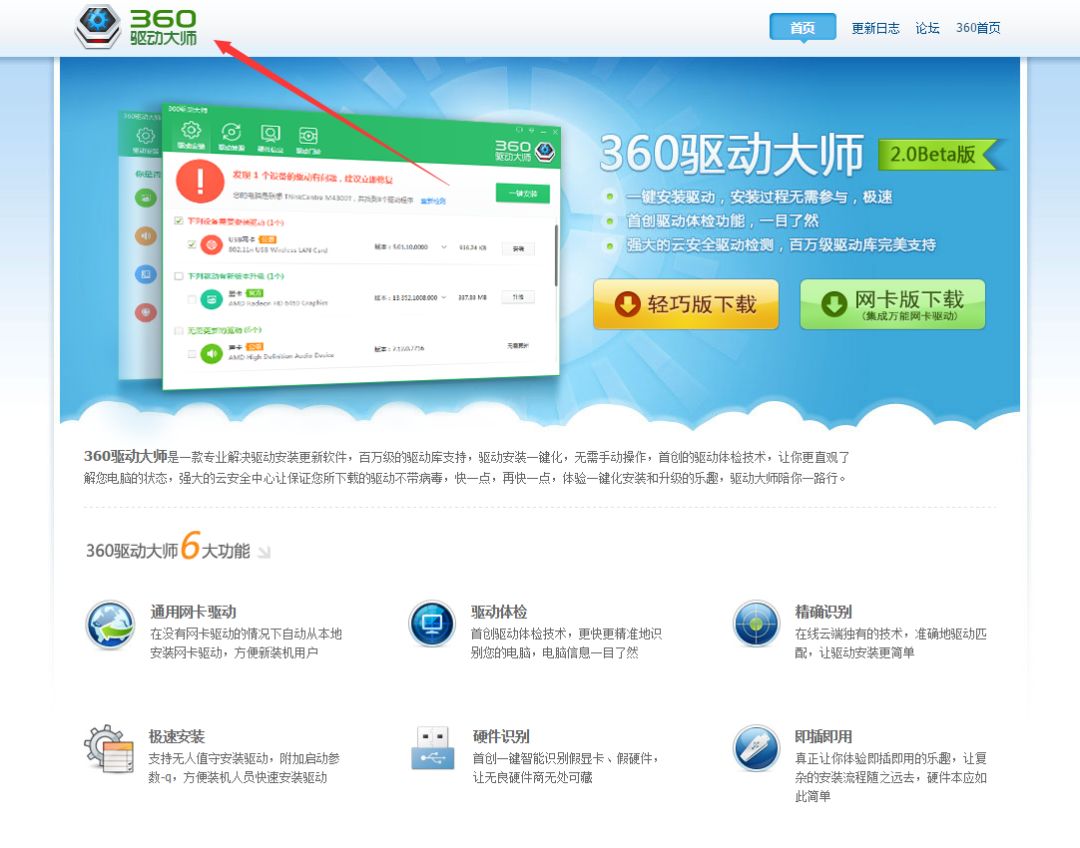Go to the 论坛 link
Screen dimensions: 1080x848
(927, 28)
